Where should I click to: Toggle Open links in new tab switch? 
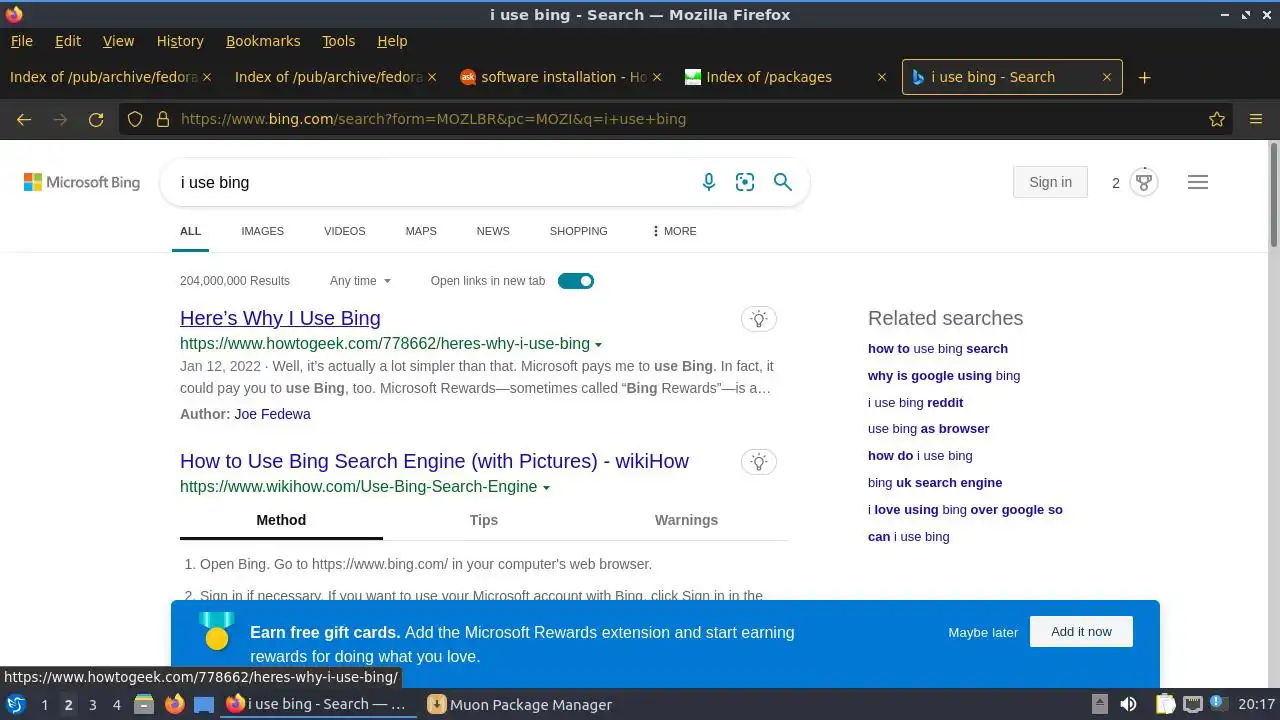(576, 281)
